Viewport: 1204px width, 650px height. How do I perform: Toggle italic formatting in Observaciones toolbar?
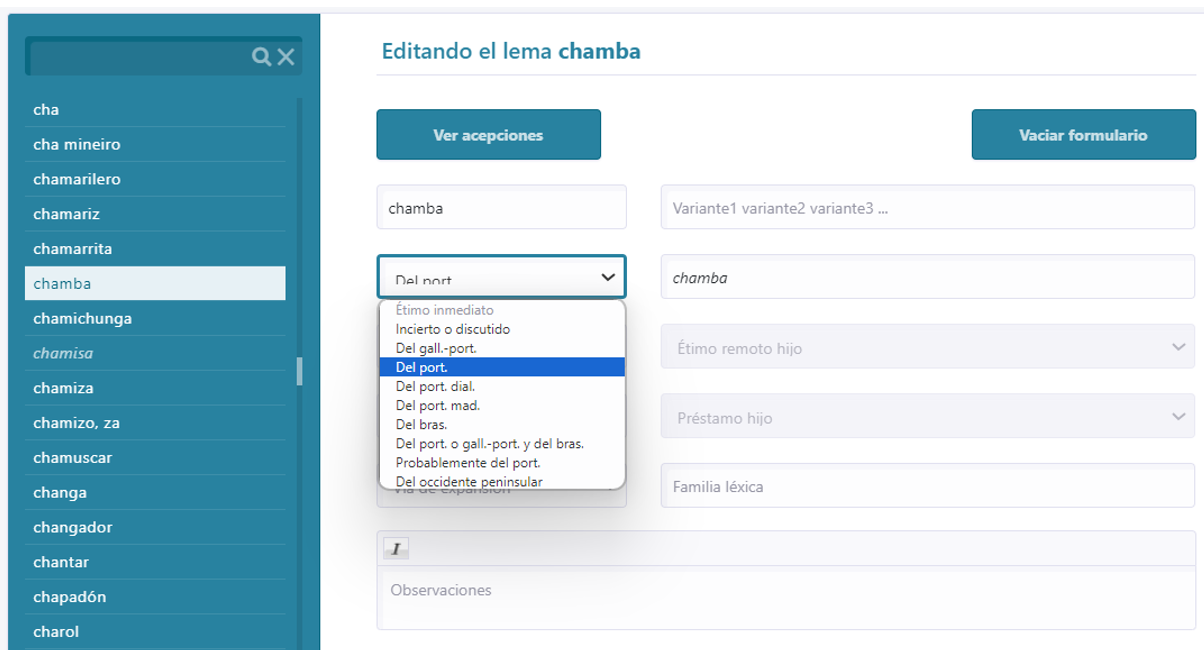[396, 549]
